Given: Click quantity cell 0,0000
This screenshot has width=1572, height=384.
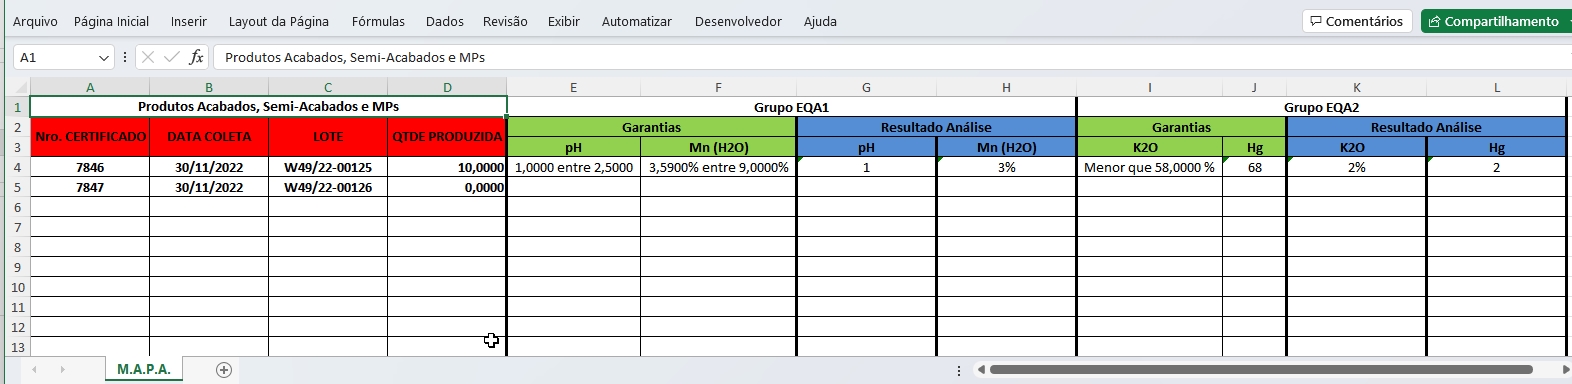Looking at the screenshot, I should [x=447, y=187].
